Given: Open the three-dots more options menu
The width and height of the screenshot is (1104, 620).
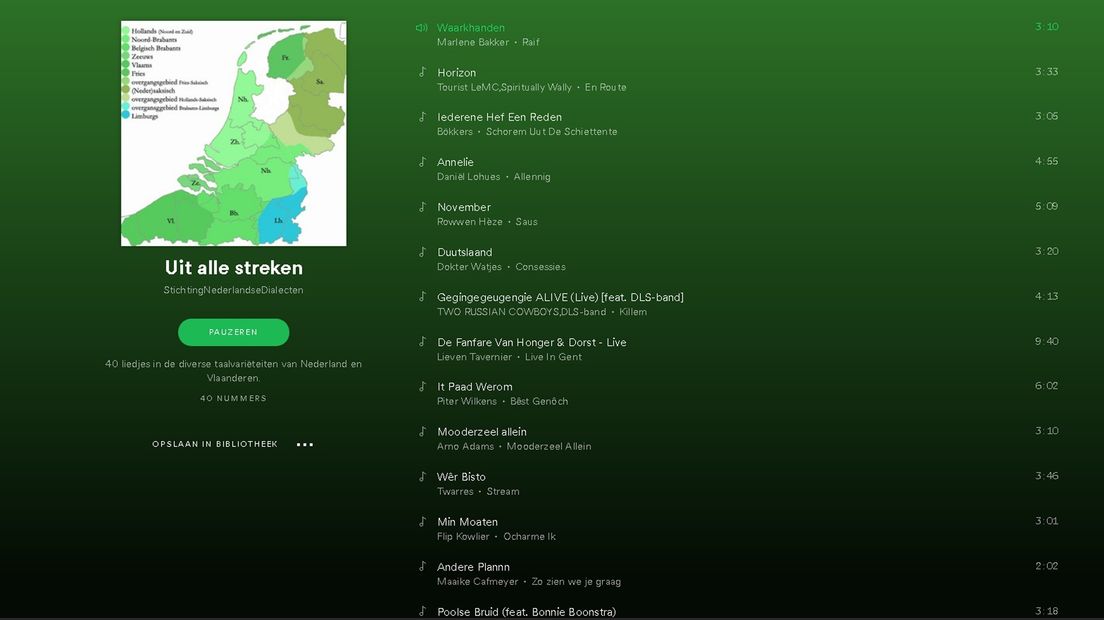Looking at the screenshot, I should click(305, 444).
